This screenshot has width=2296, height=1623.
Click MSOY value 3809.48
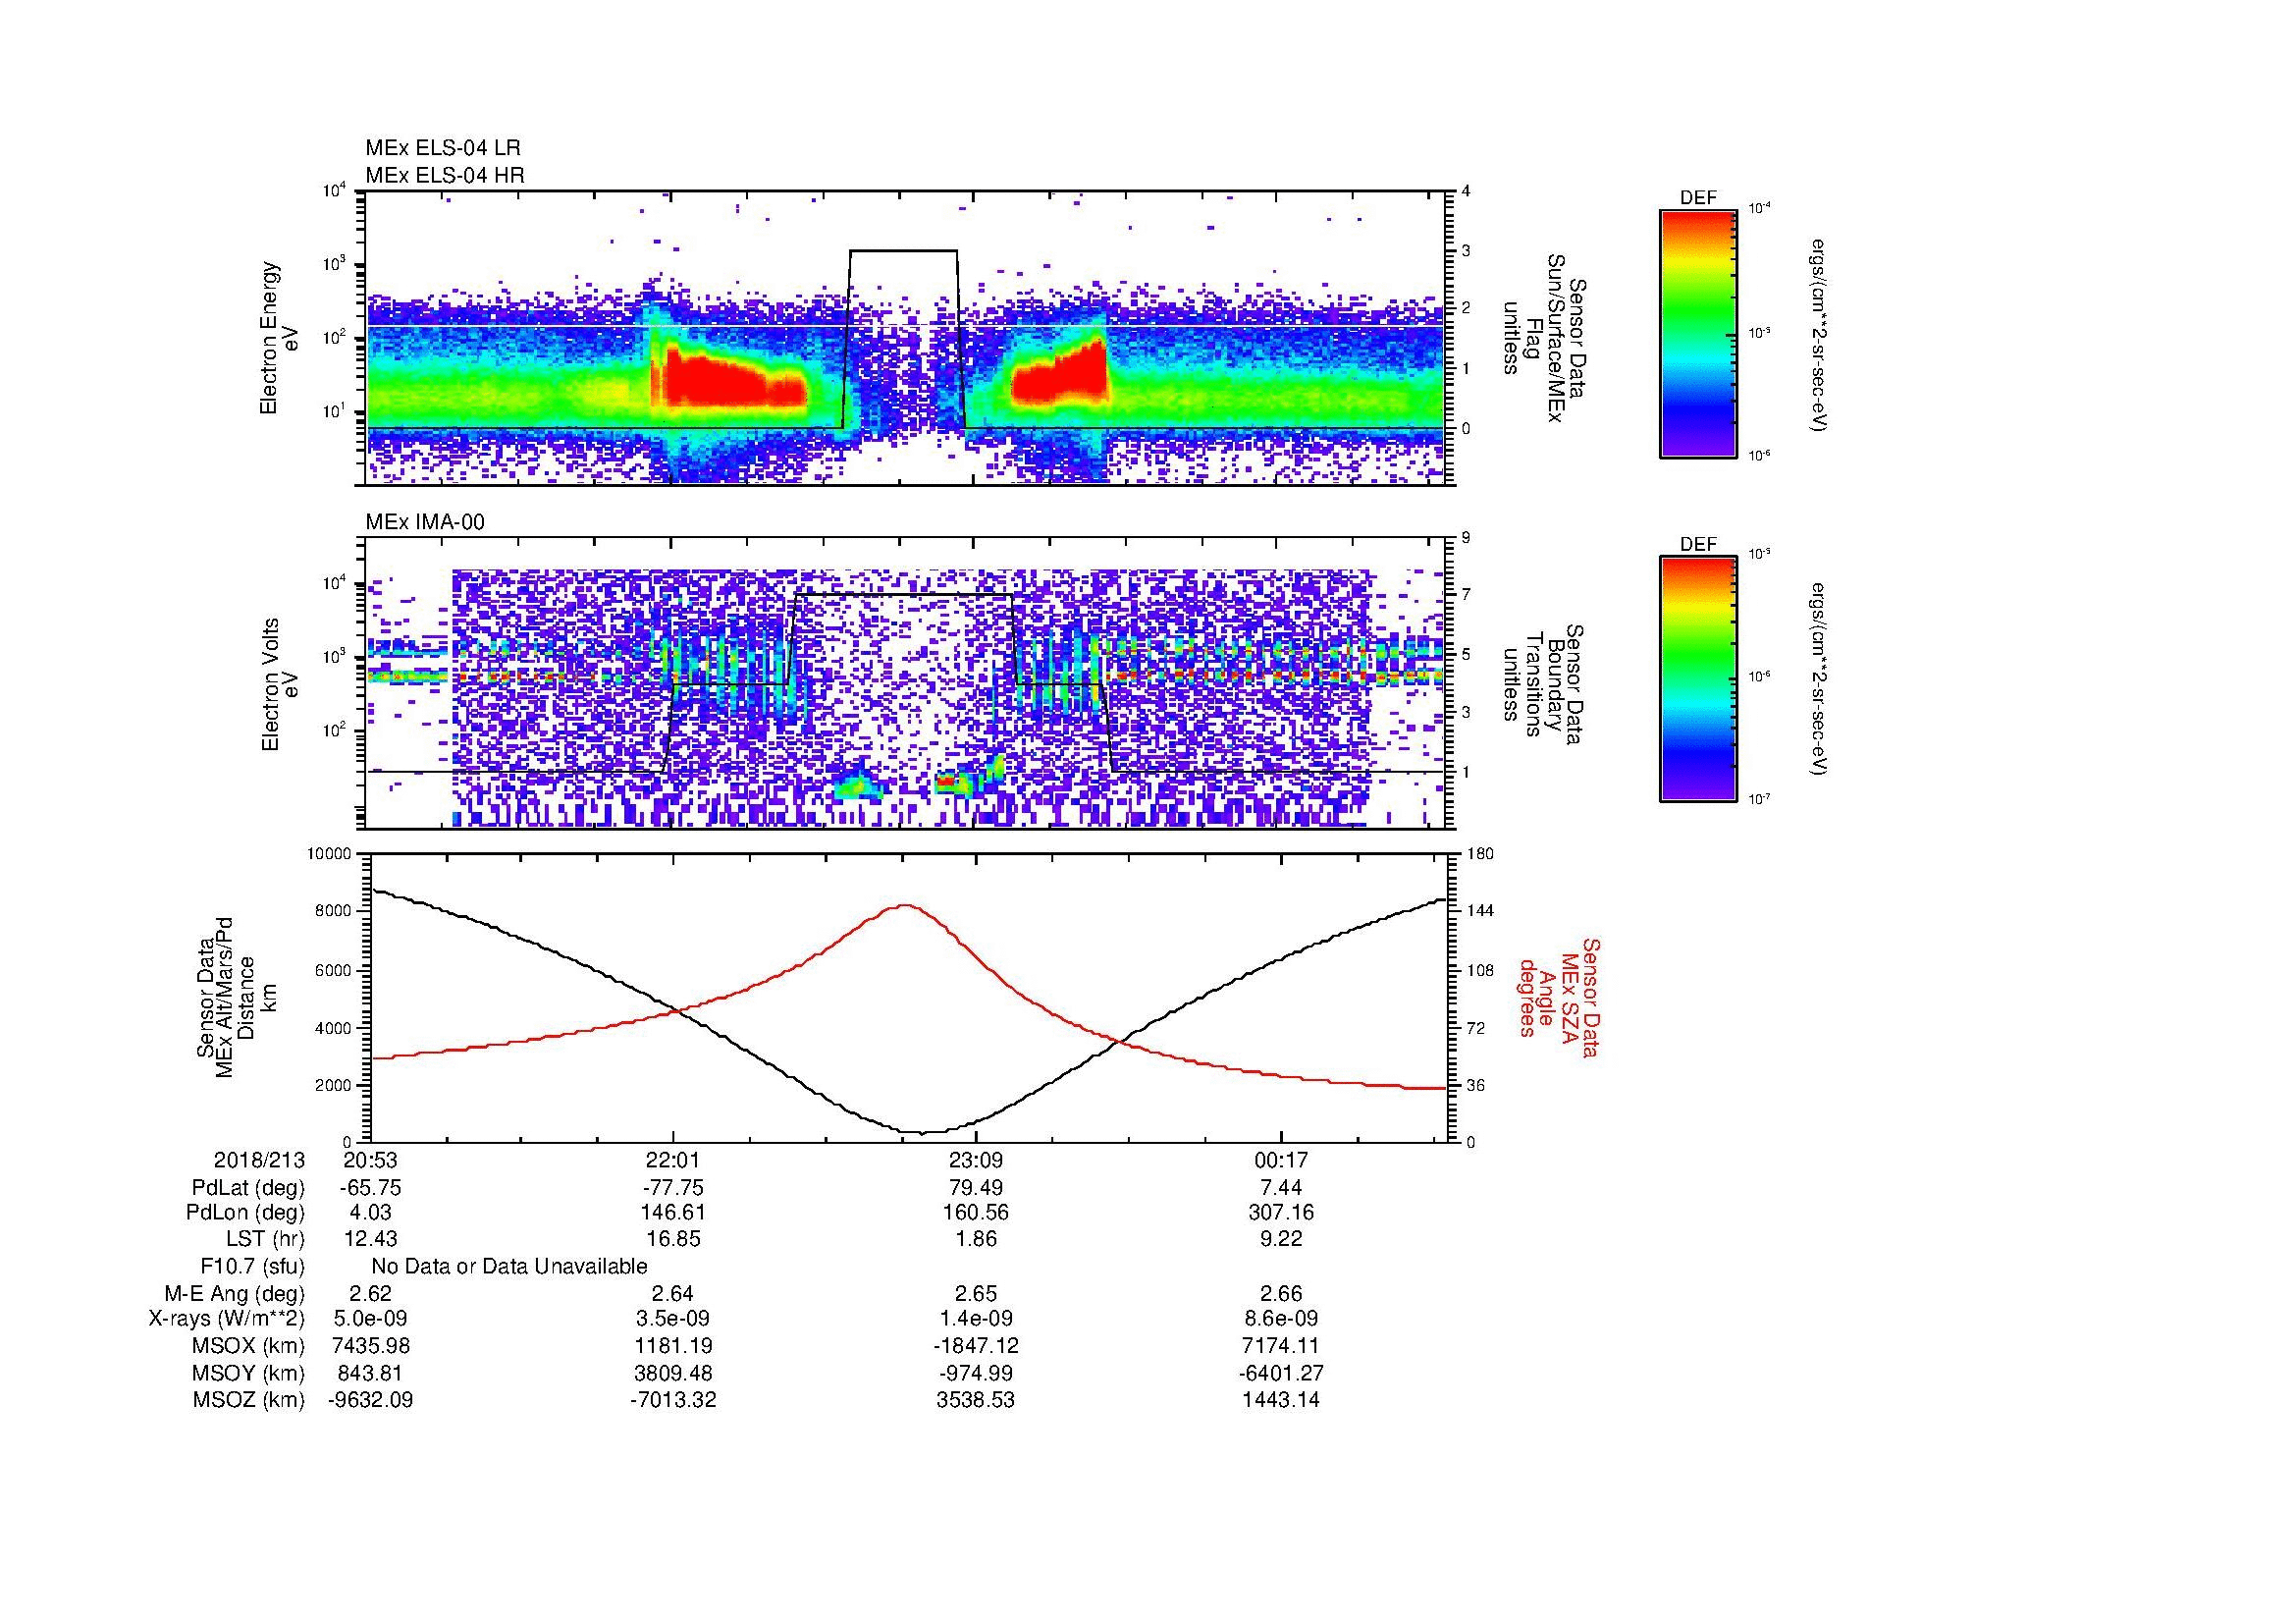tap(673, 1373)
